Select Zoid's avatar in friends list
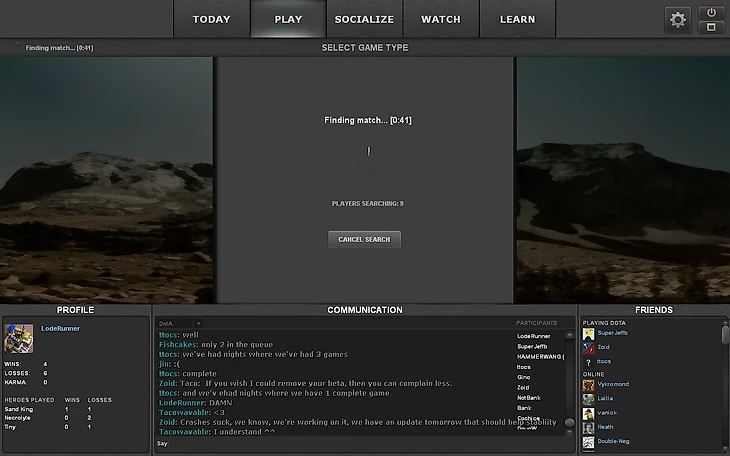This screenshot has height=456, width=730. (589, 347)
